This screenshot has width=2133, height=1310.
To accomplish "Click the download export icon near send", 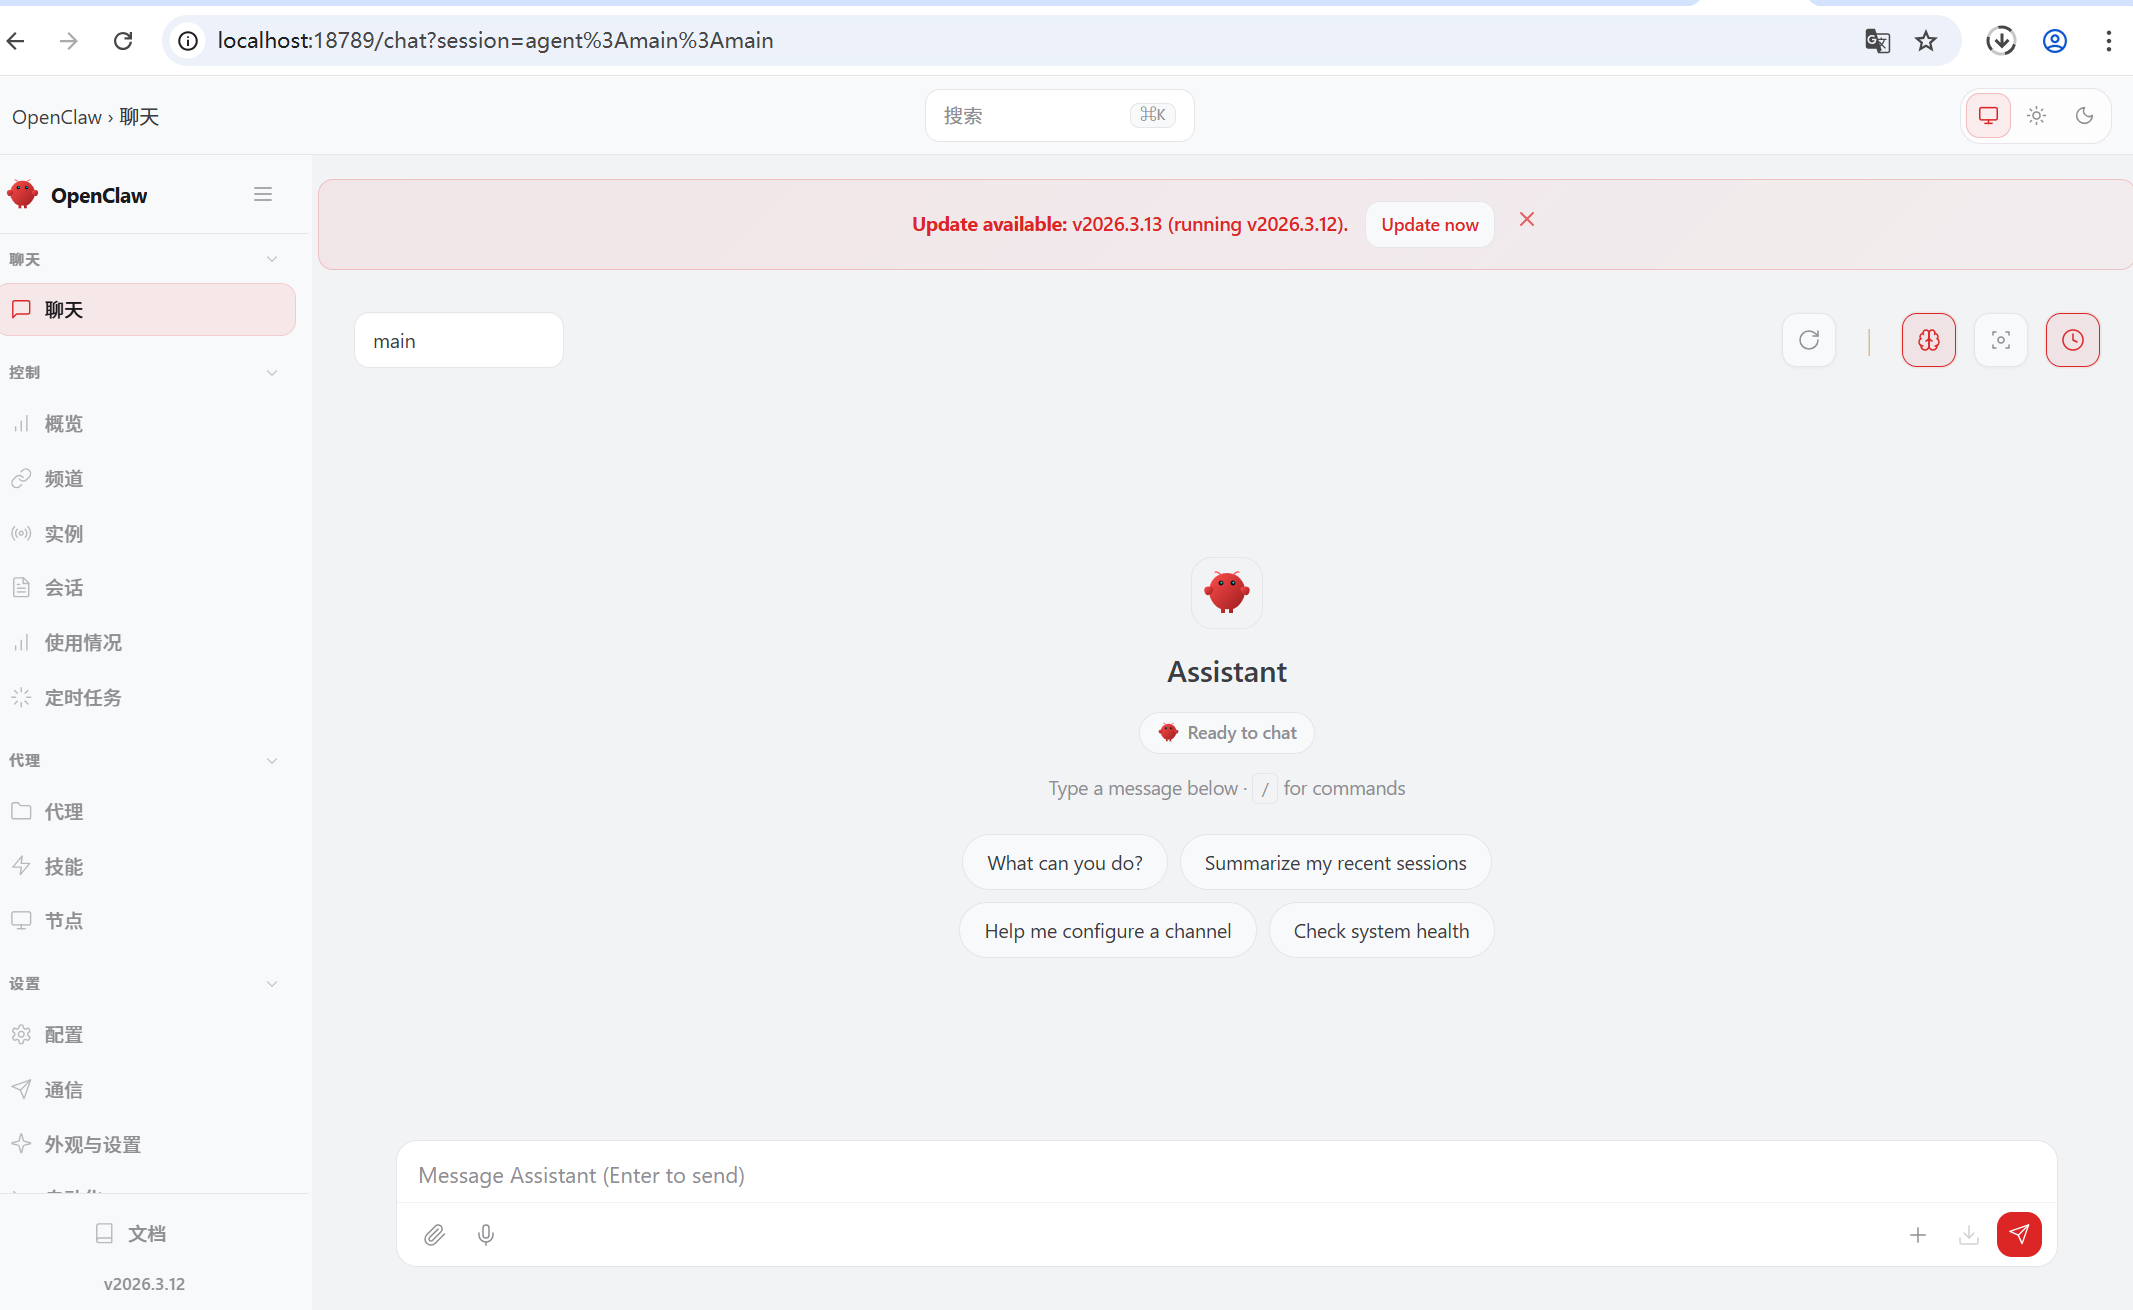I will click(1968, 1235).
